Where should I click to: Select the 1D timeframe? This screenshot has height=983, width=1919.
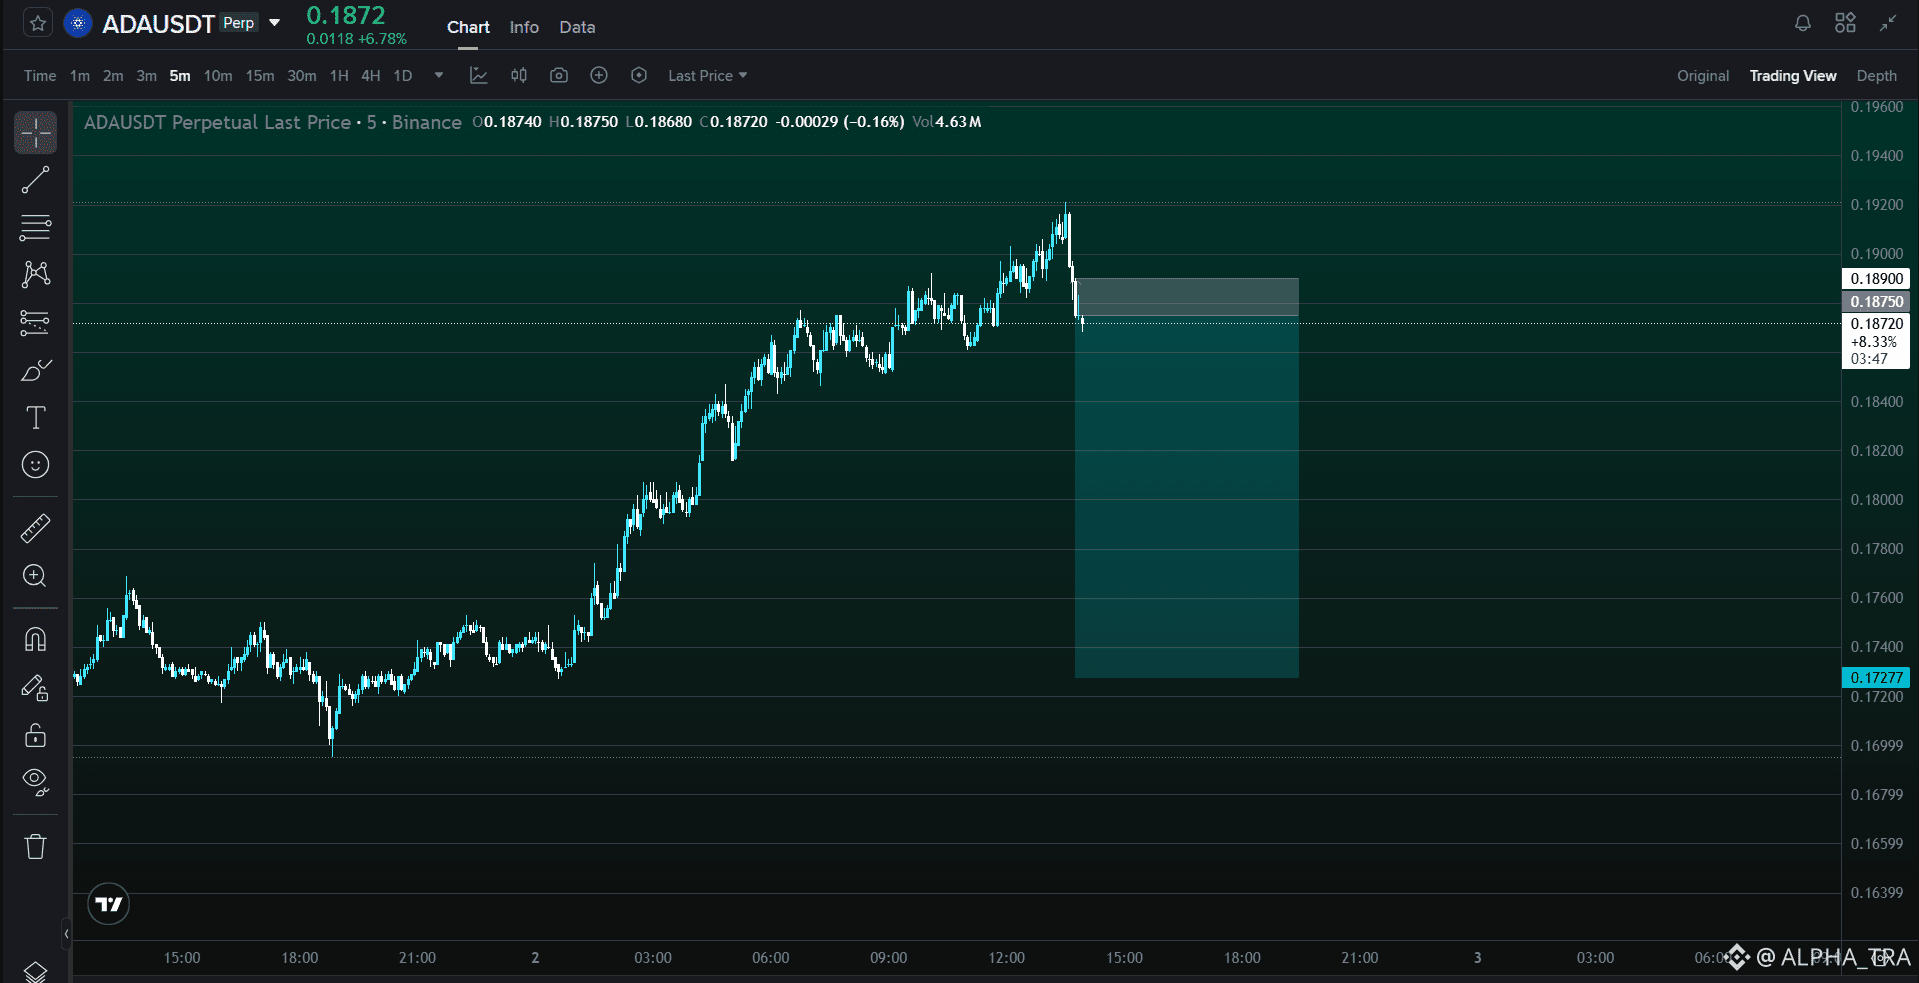(403, 76)
